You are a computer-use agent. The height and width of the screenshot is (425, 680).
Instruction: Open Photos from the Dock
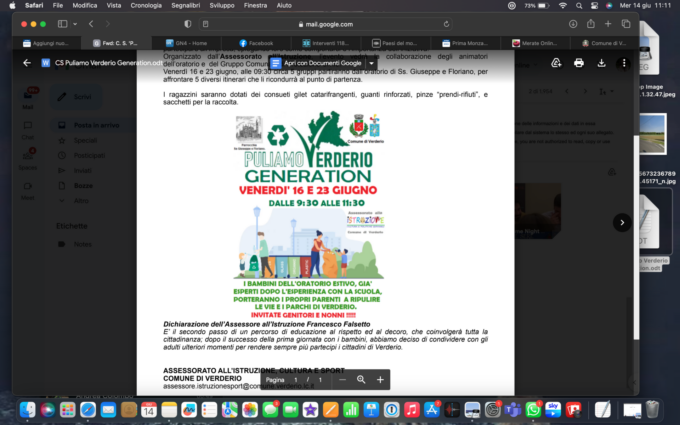(250, 409)
